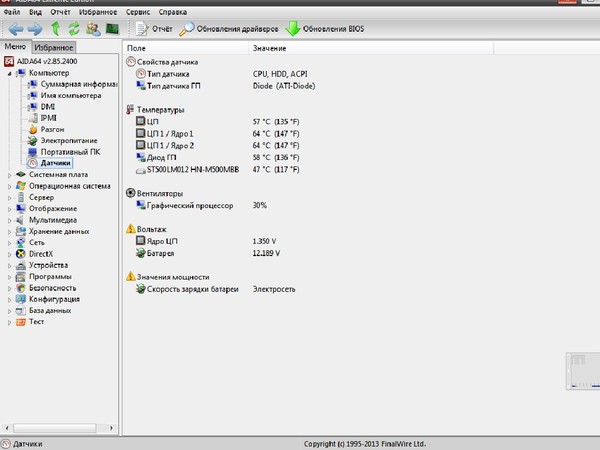Select the Графический процессор fan row
The image size is (600, 450).
coord(202,205)
